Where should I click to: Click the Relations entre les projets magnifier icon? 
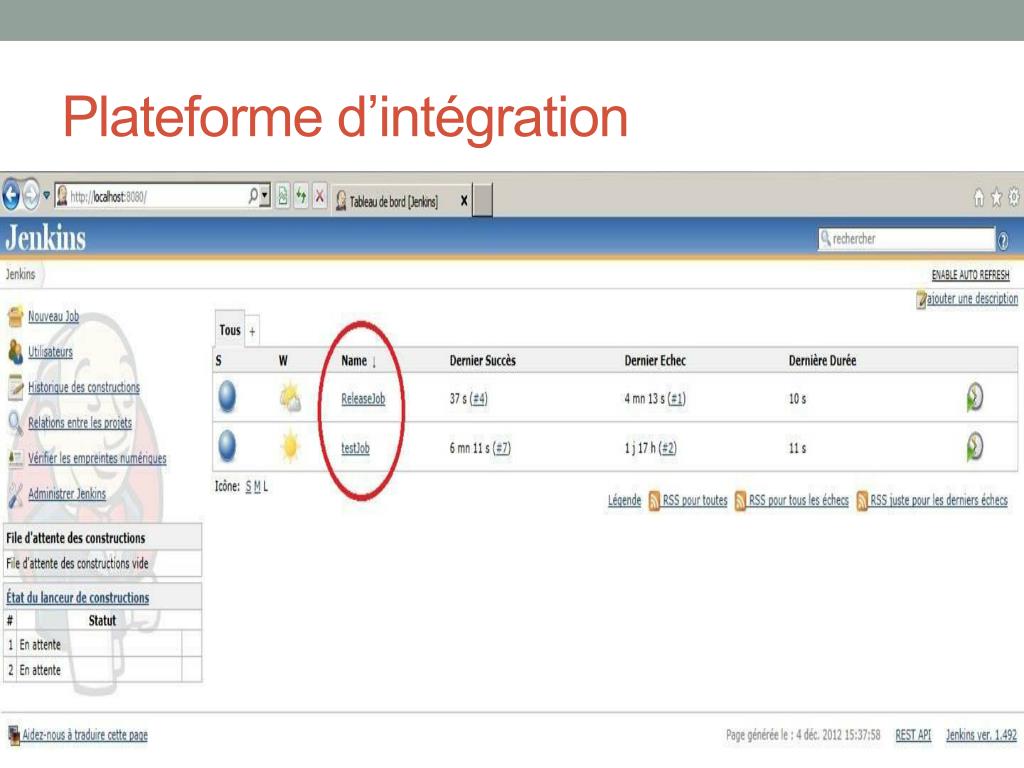[16, 423]
